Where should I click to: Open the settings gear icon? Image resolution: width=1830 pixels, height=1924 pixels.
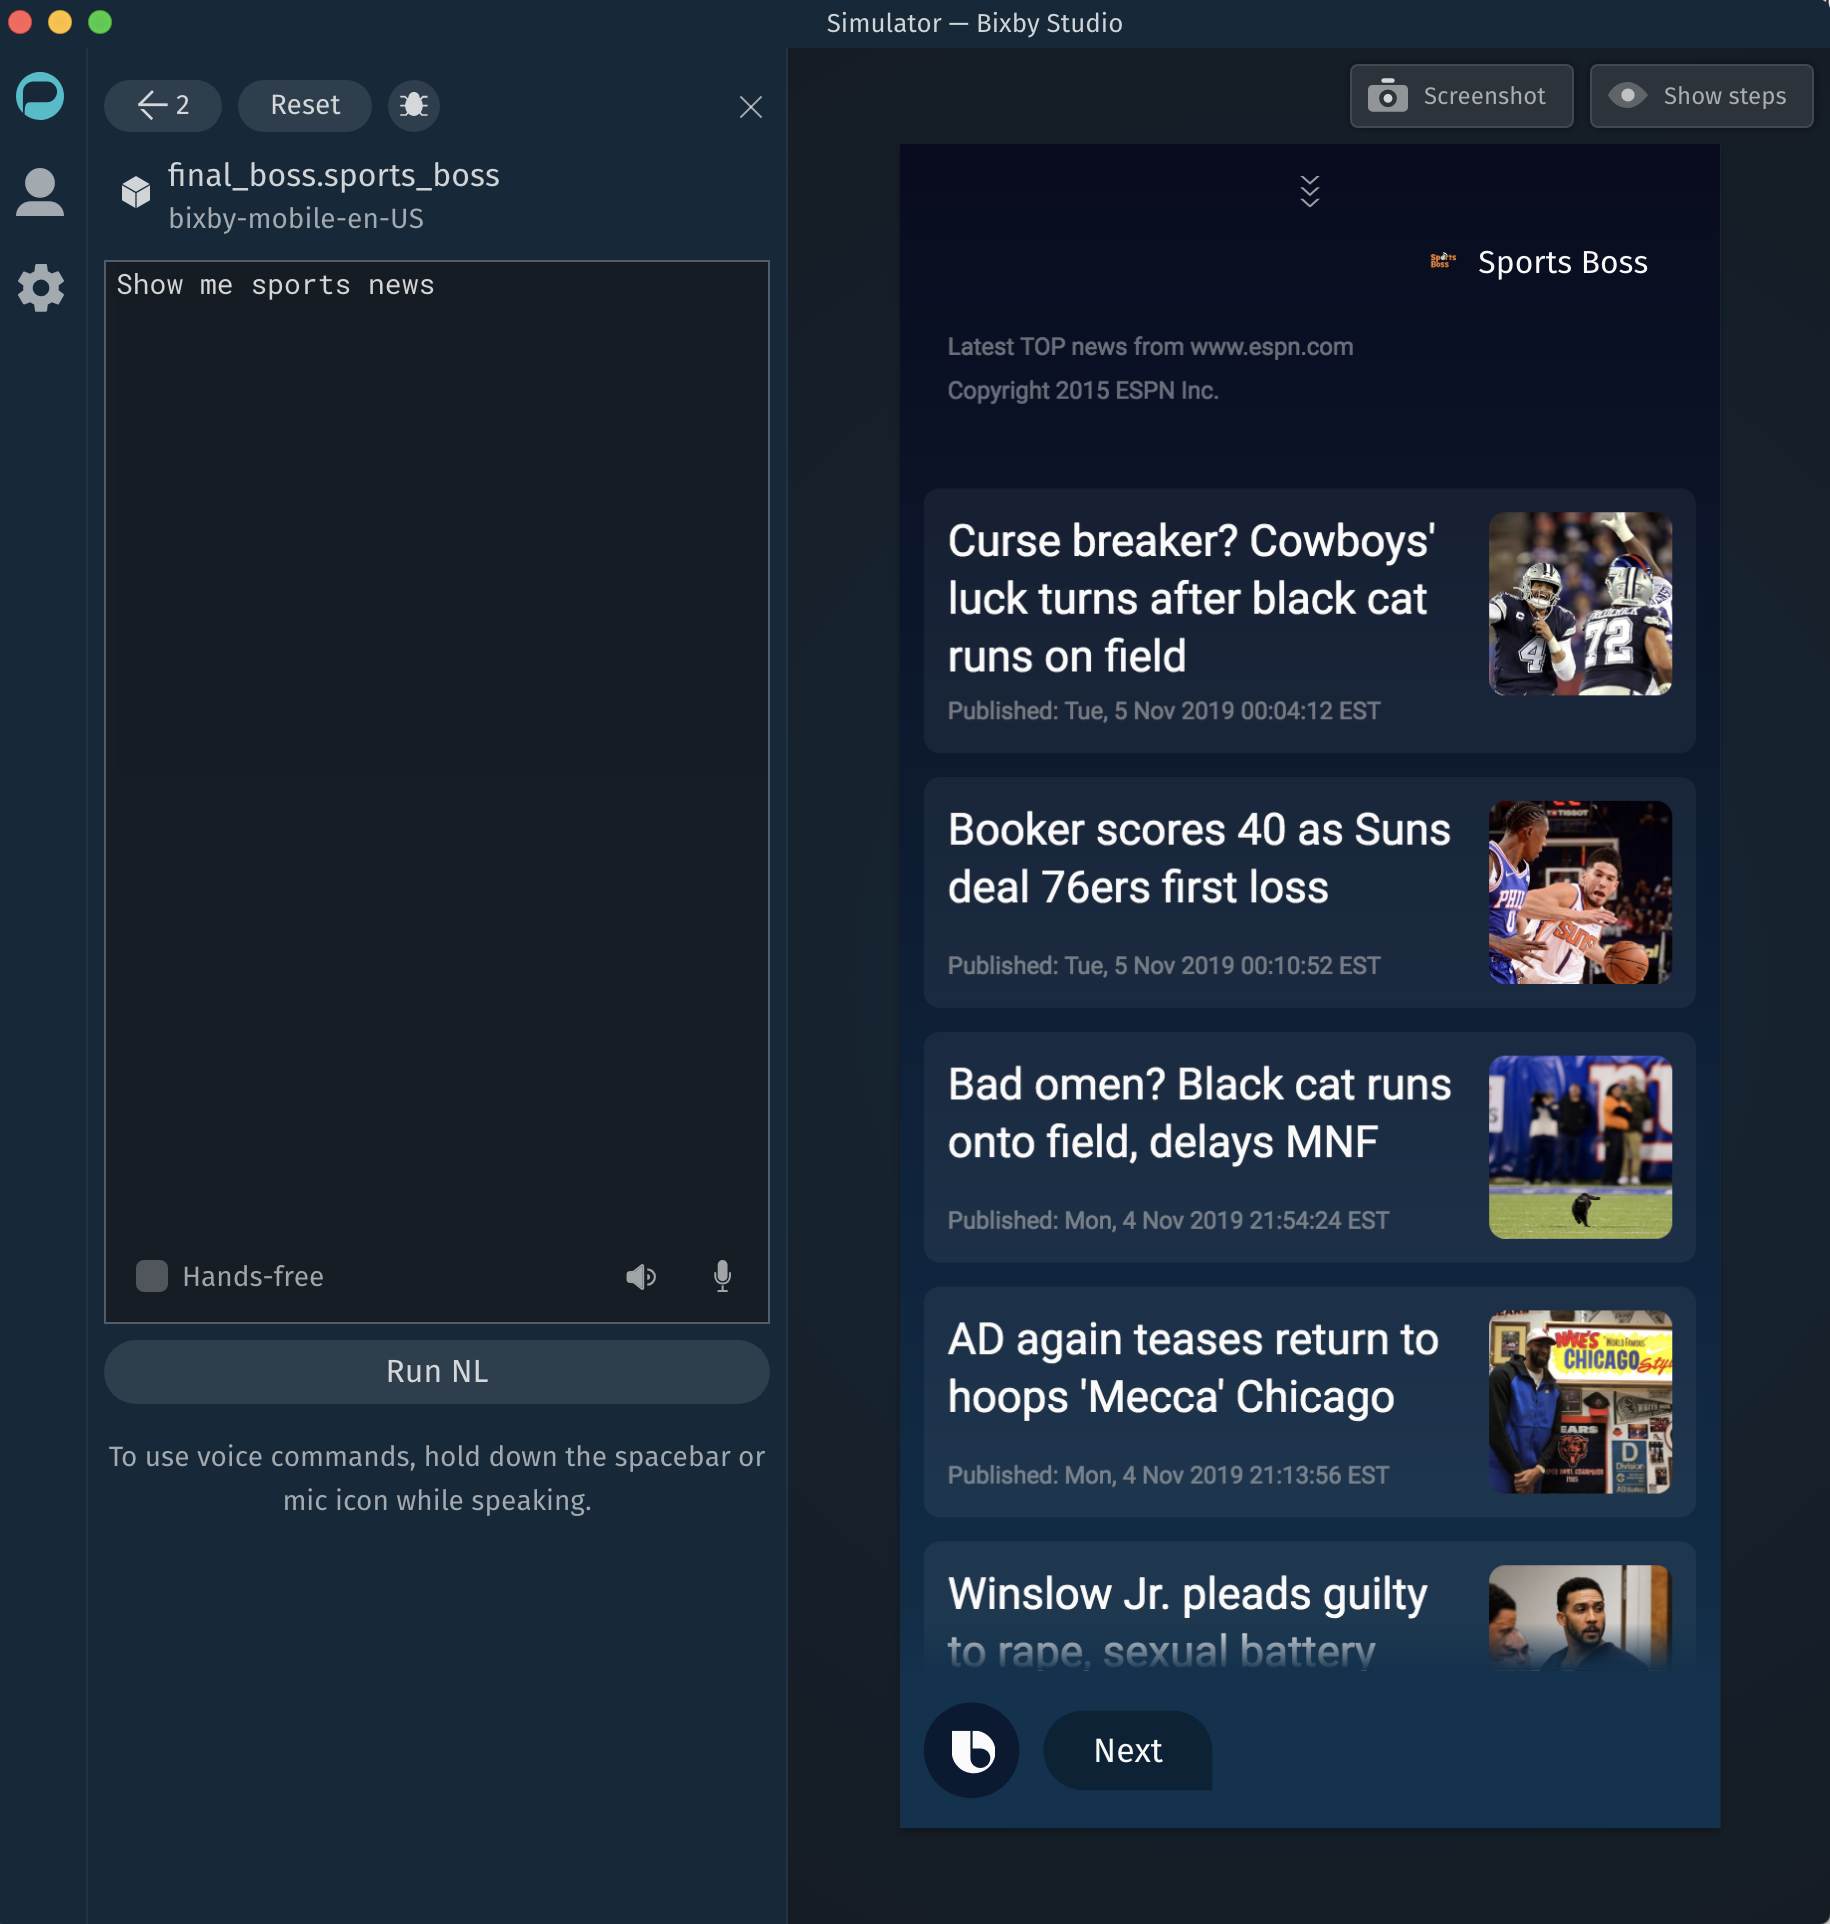point(40,288)
